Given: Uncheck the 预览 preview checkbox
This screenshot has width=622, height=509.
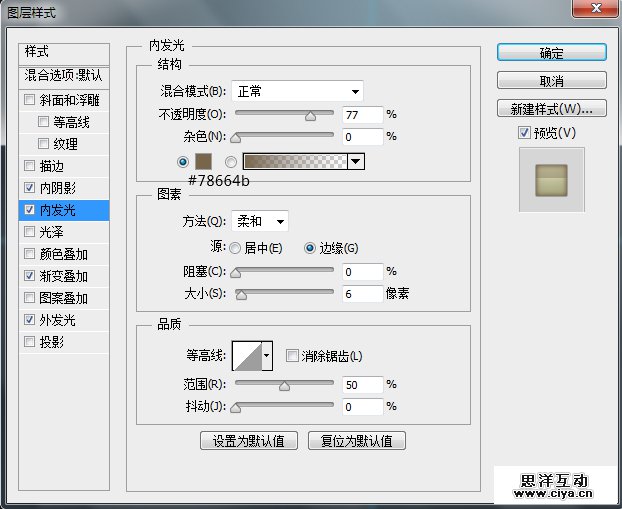Looking at the screenshot, I should pos(524,132).
